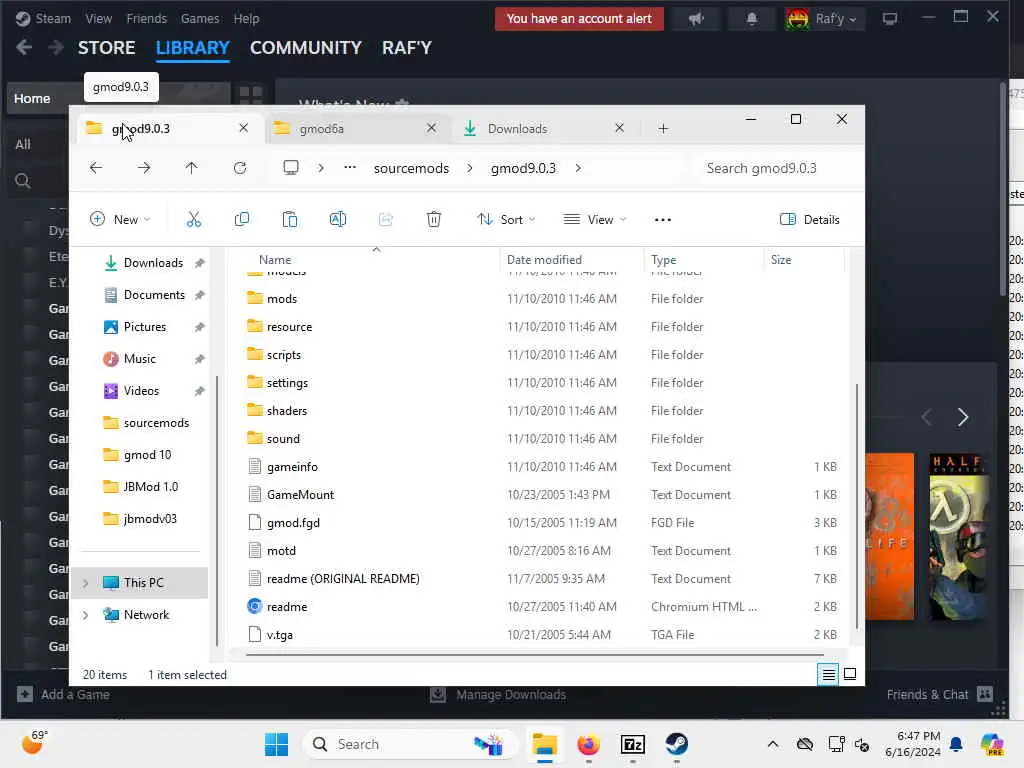Expand This PC in navigation pane
1024x768 pixels.
point(86,583)
